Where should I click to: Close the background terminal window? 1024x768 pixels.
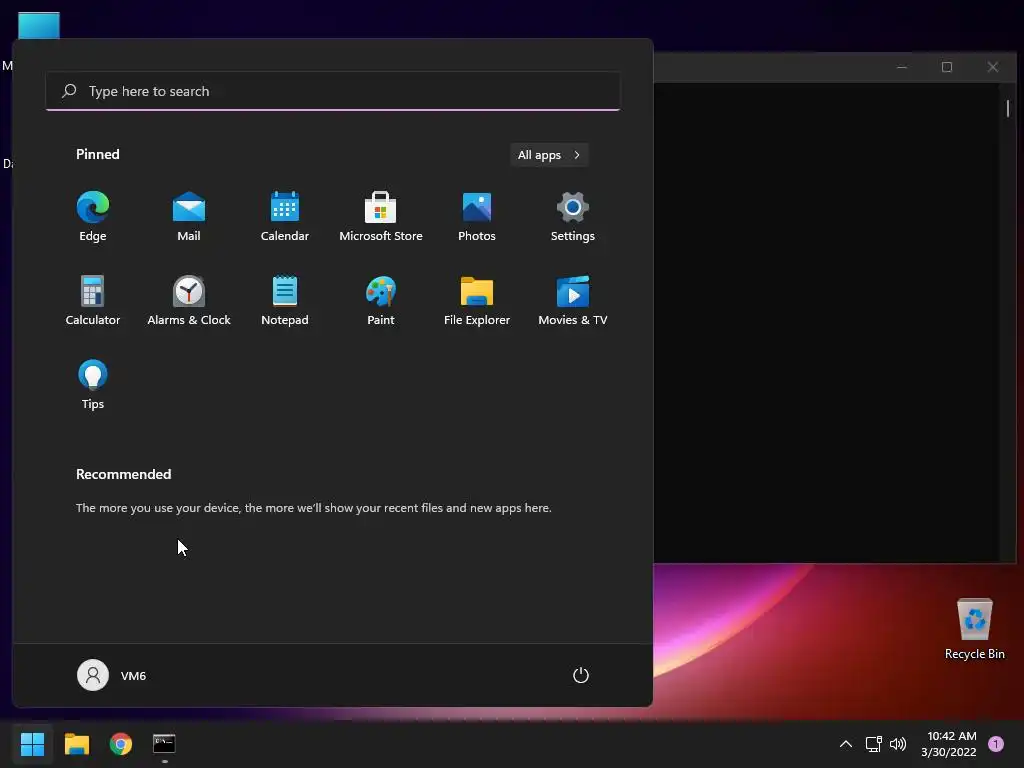coord(993,67)
